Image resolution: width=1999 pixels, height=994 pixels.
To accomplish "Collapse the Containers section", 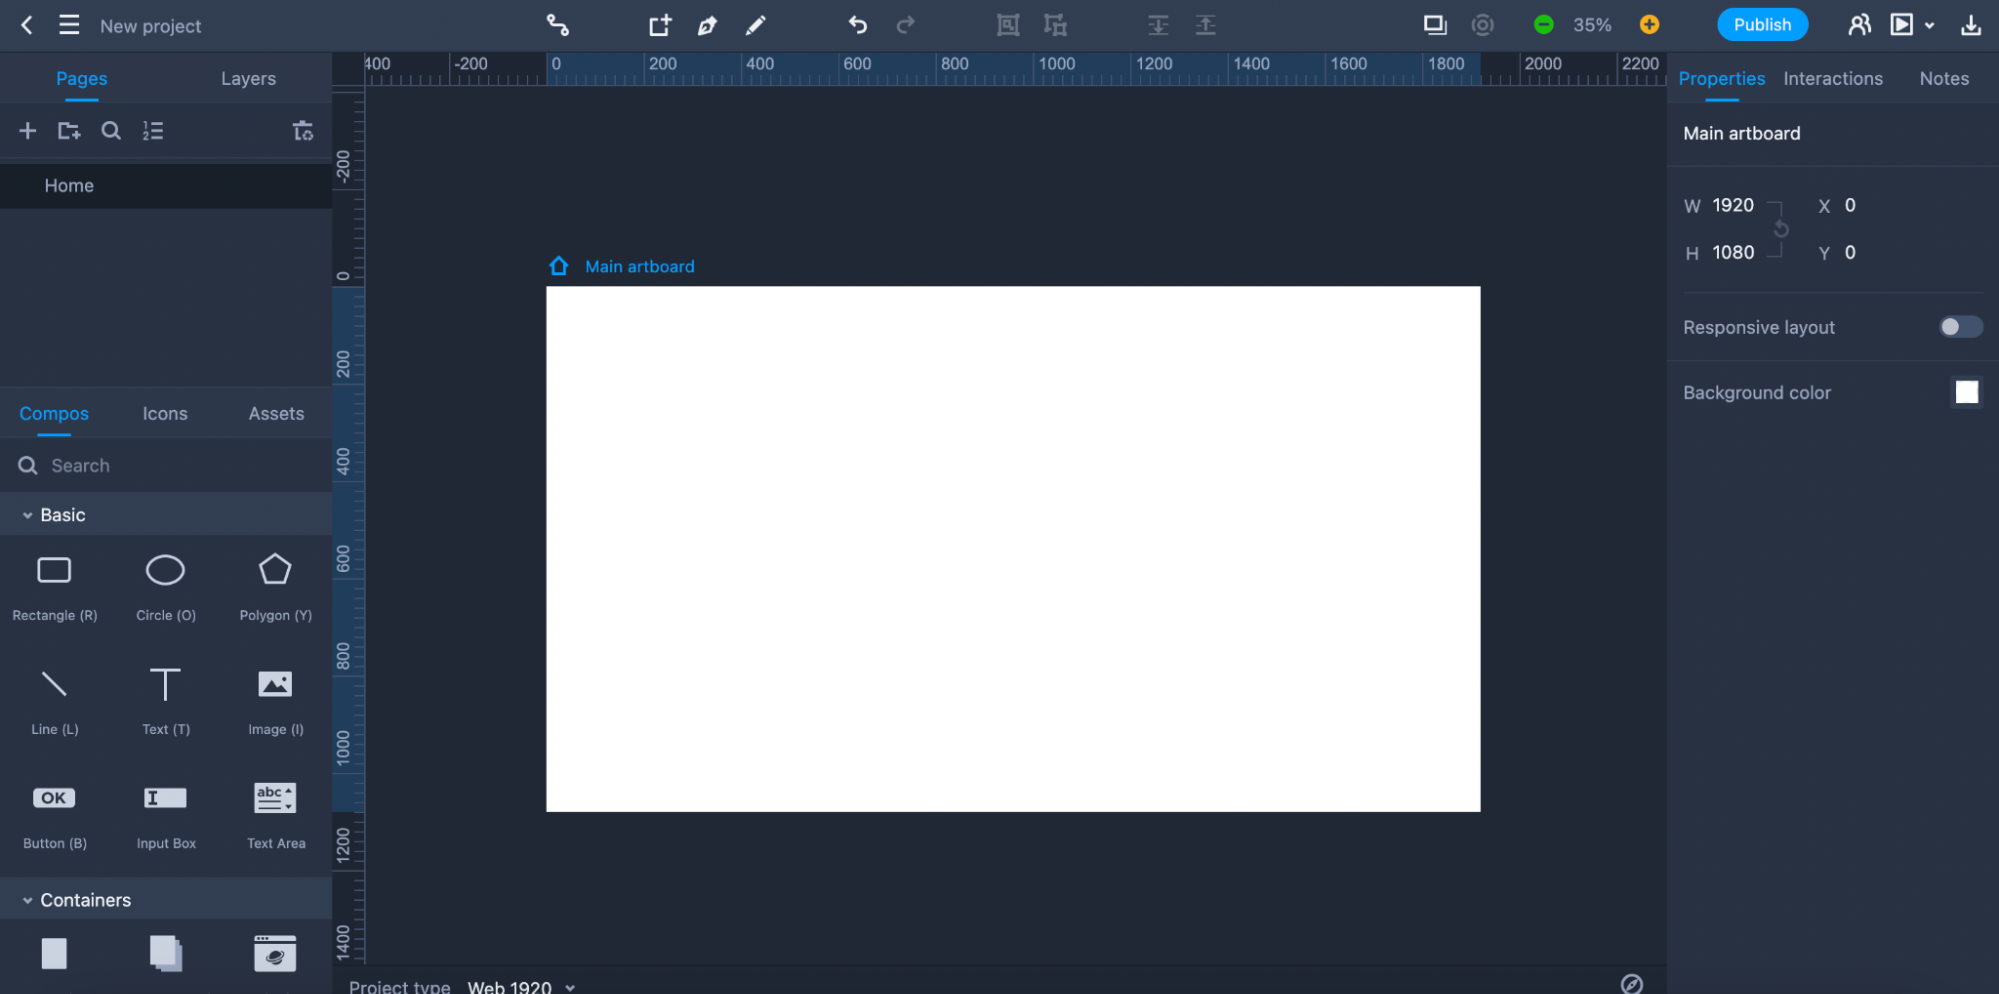I will [x=27, y=899].
